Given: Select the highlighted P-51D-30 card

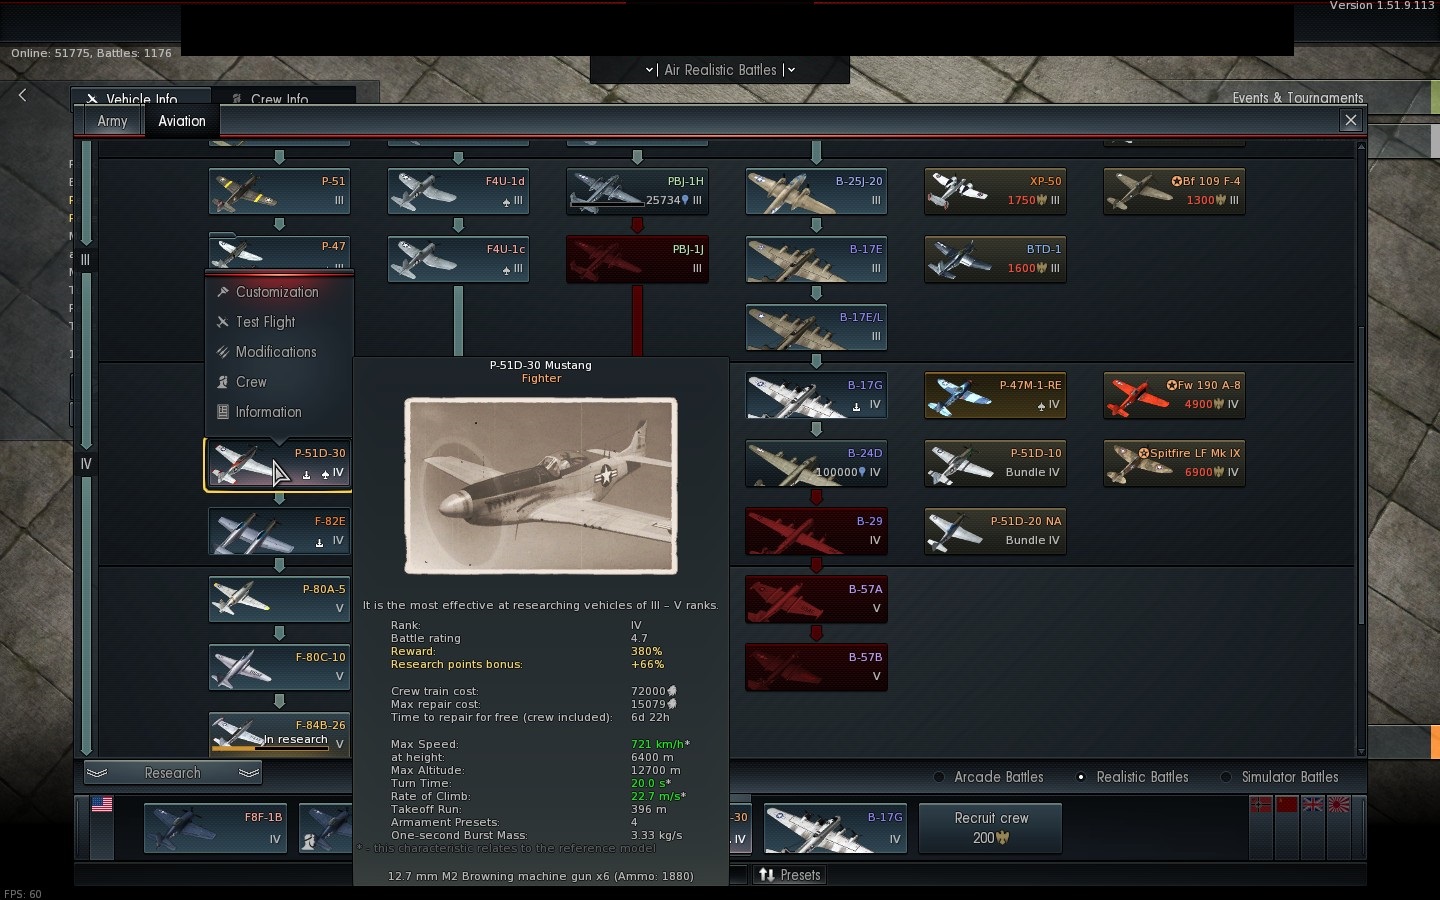Looking at the screenshot, I should 279,463.
